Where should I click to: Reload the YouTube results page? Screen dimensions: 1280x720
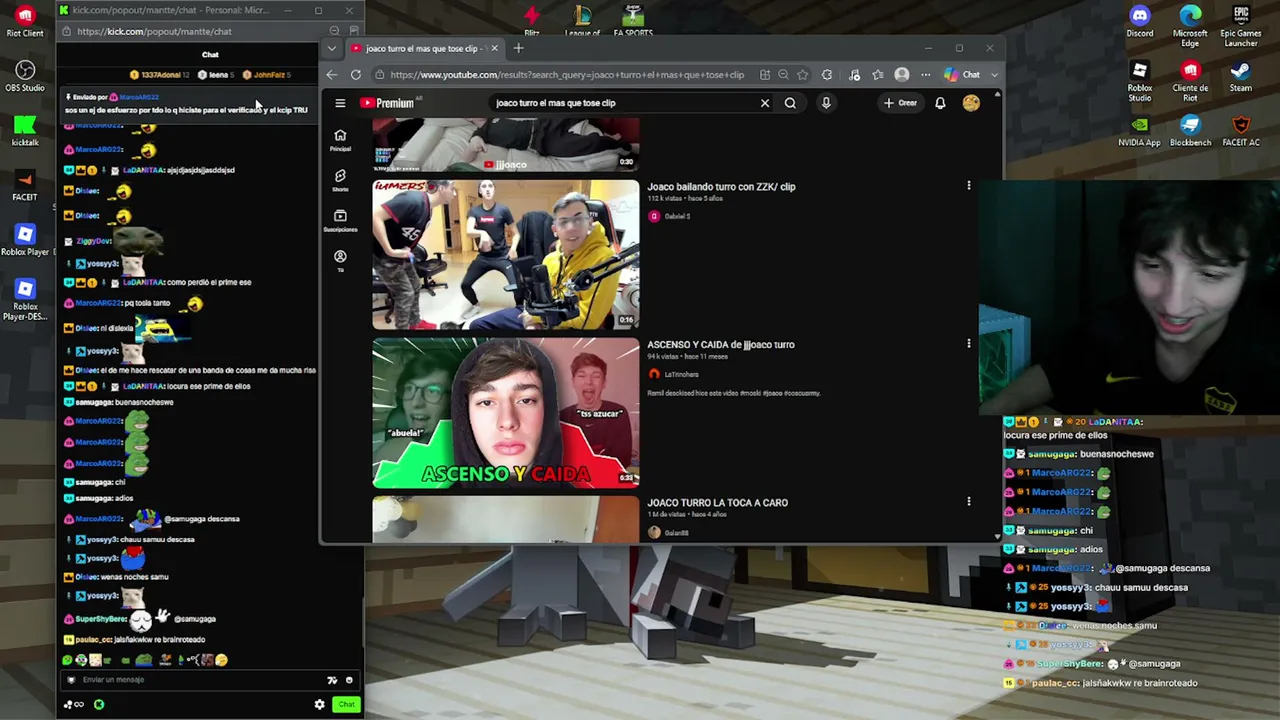356,75
